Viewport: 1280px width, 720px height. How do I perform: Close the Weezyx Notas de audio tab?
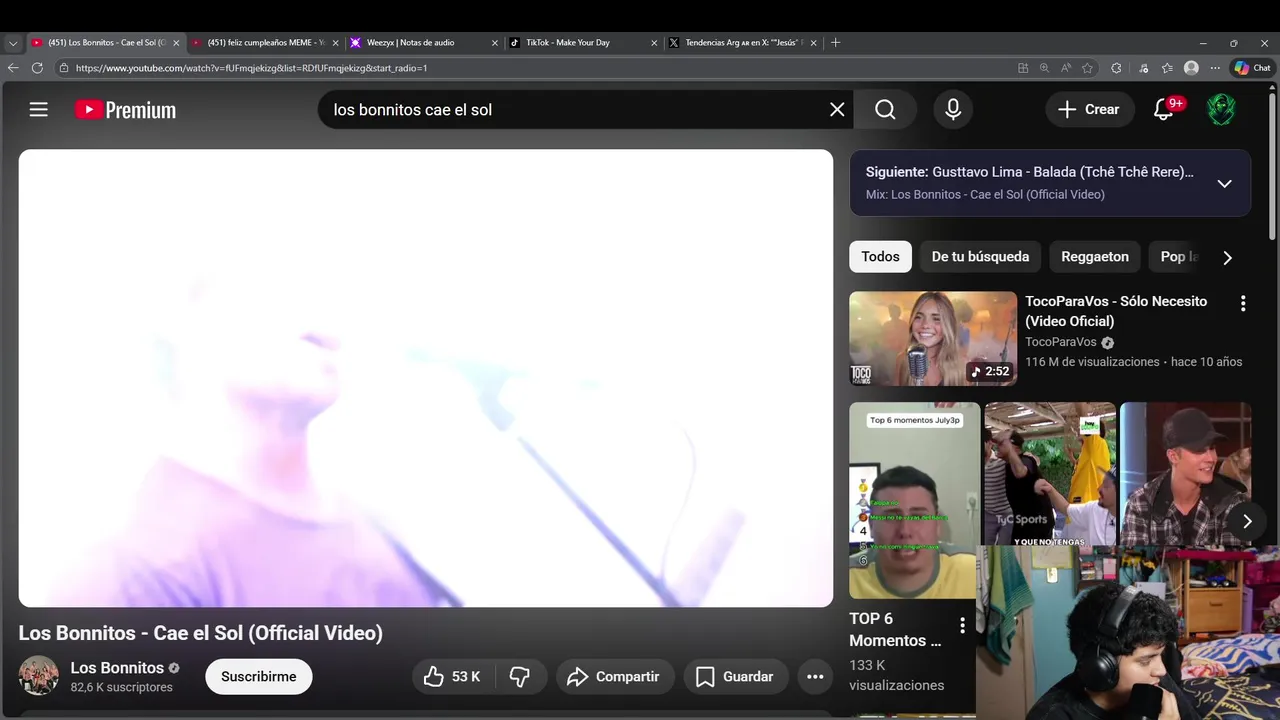495,43
